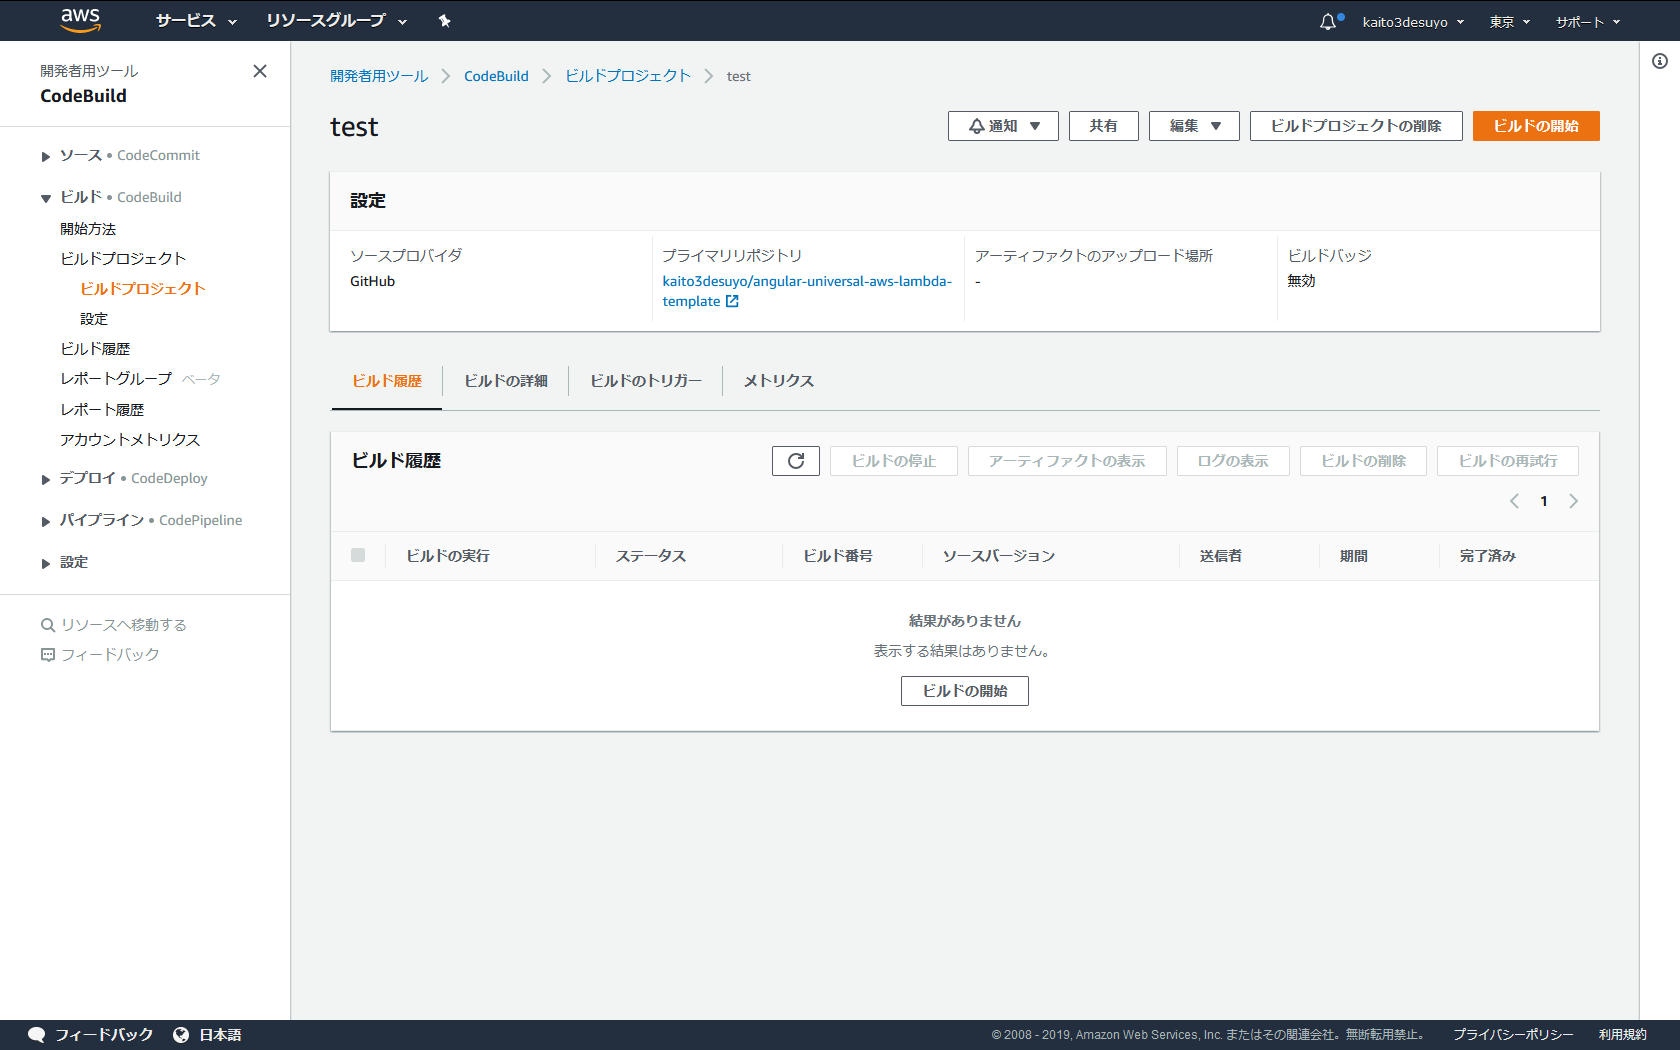The image size is (1680, 1050).
Task: Open ビルド履歴 in the sidebar
Action: click(95, 349)
